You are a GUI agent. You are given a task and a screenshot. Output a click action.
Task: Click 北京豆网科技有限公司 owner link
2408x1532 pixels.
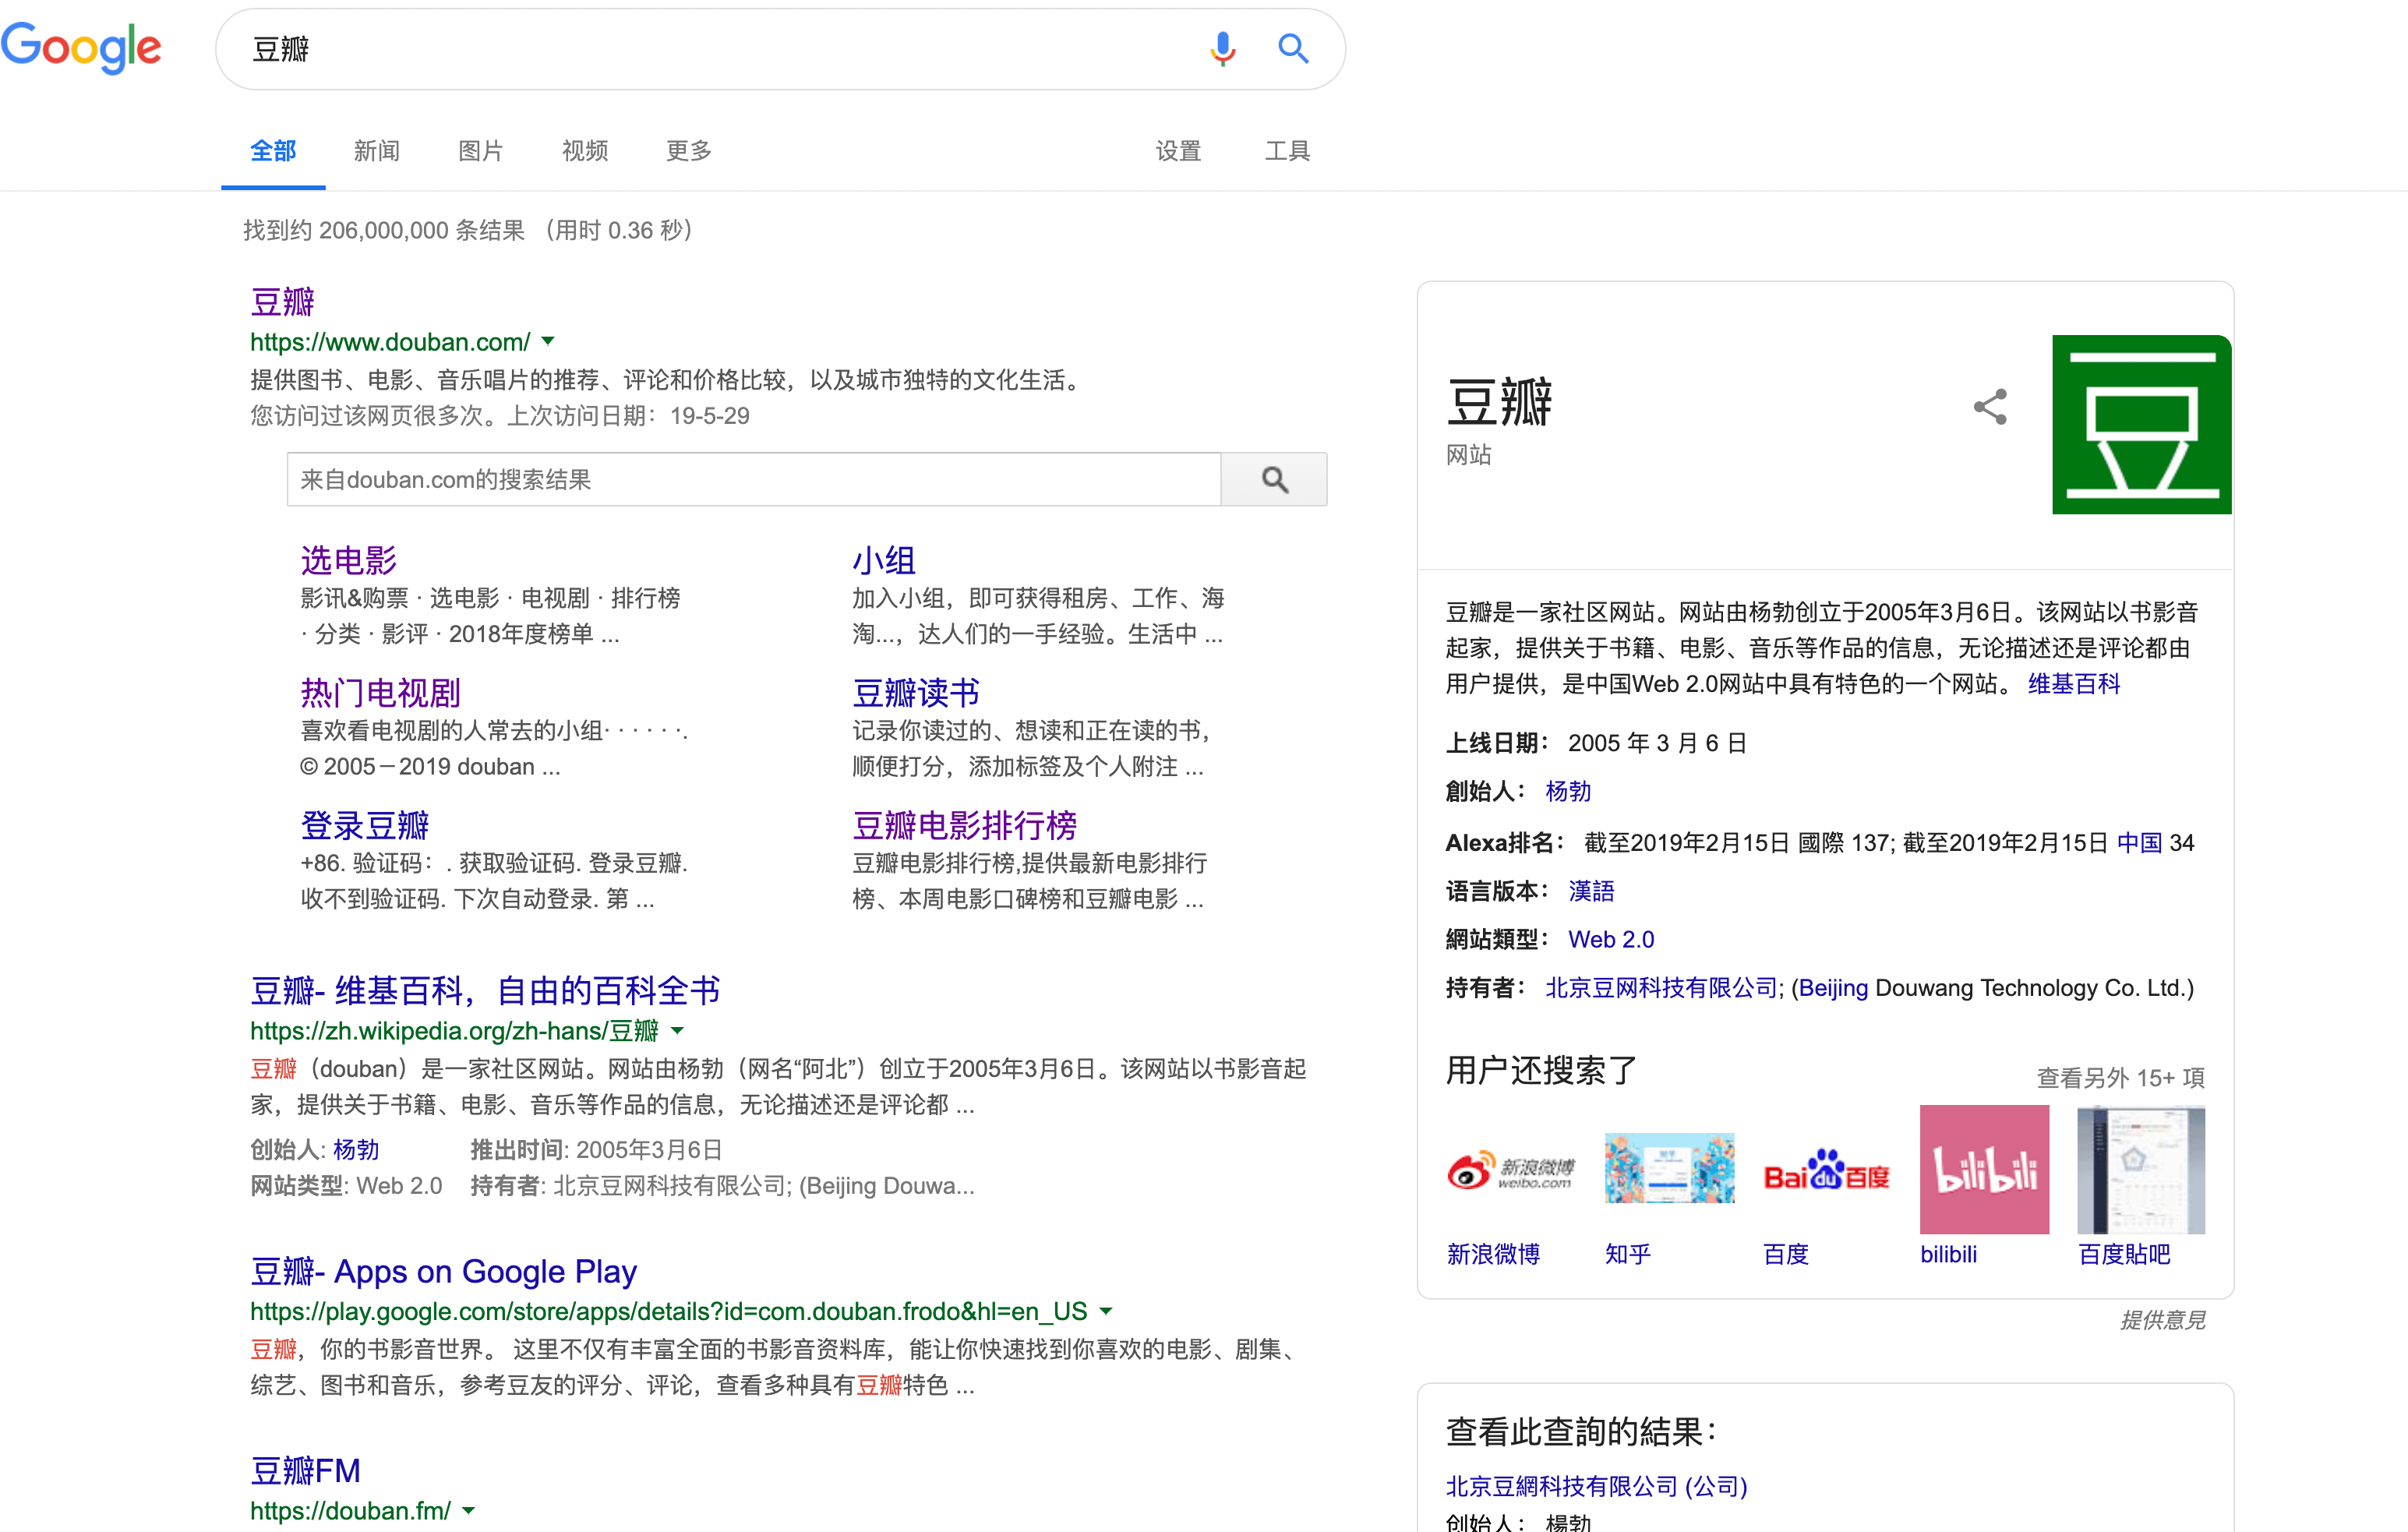[1661, 988]
